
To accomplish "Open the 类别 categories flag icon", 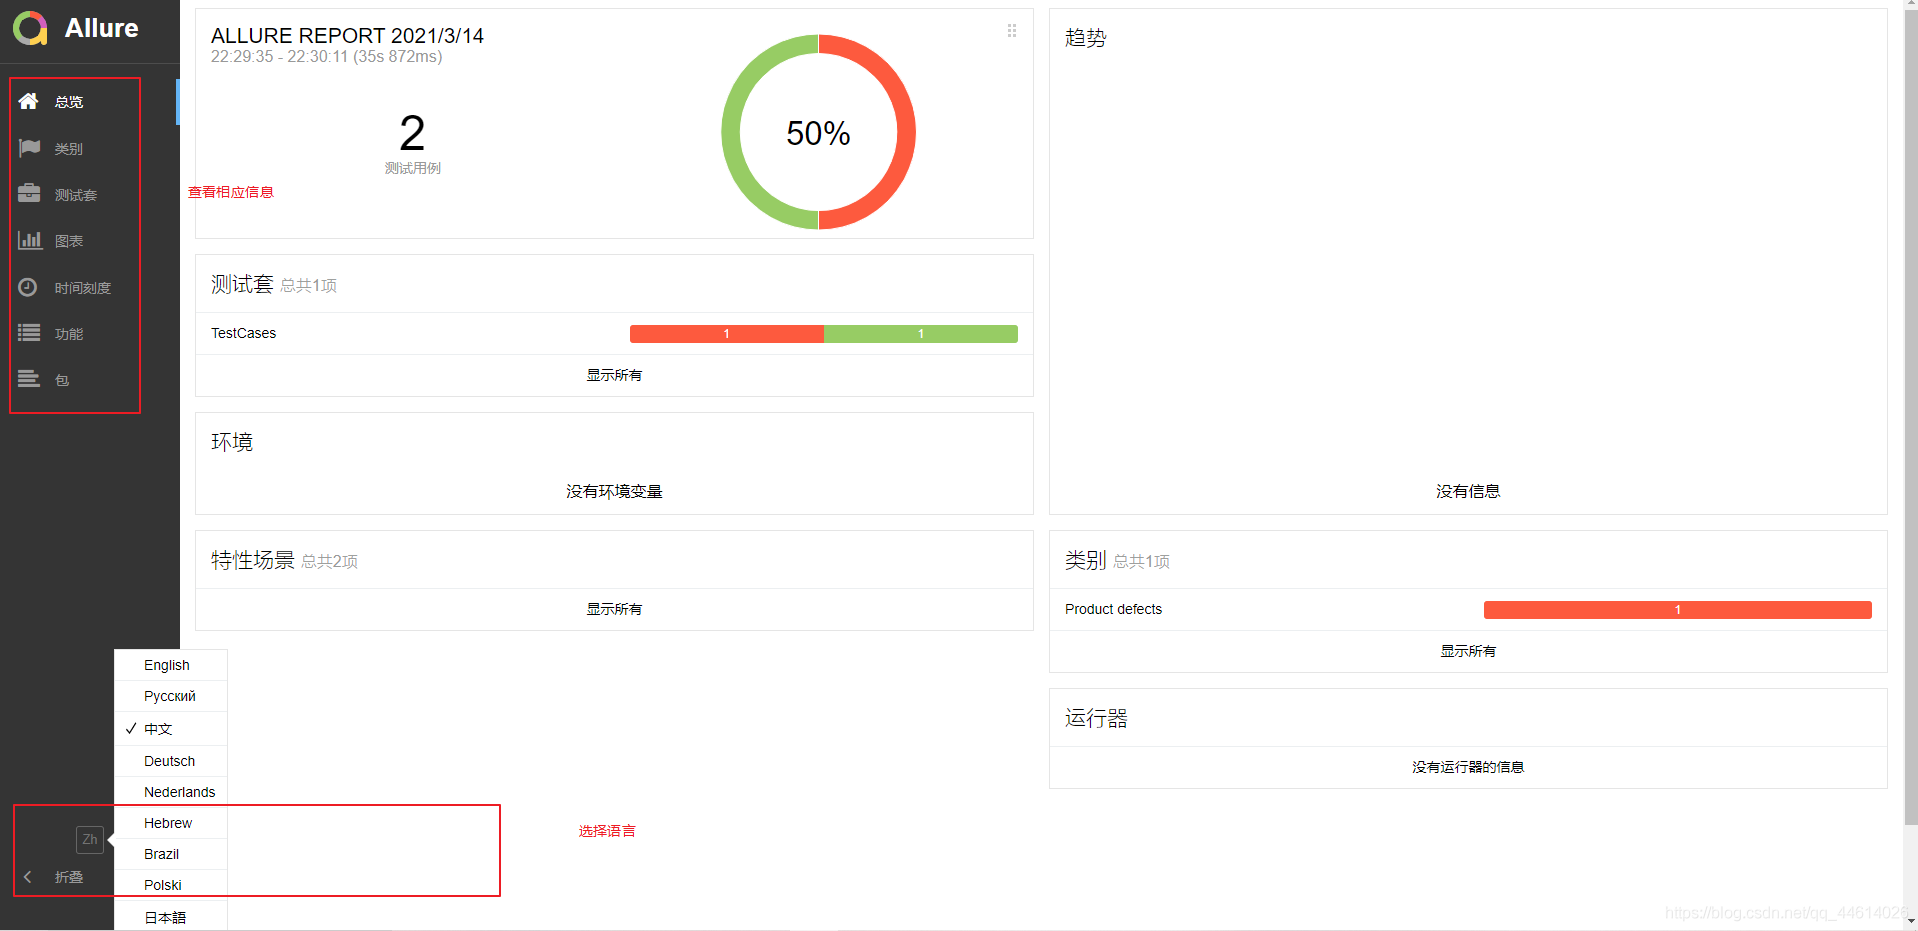I will click(29, 148).
